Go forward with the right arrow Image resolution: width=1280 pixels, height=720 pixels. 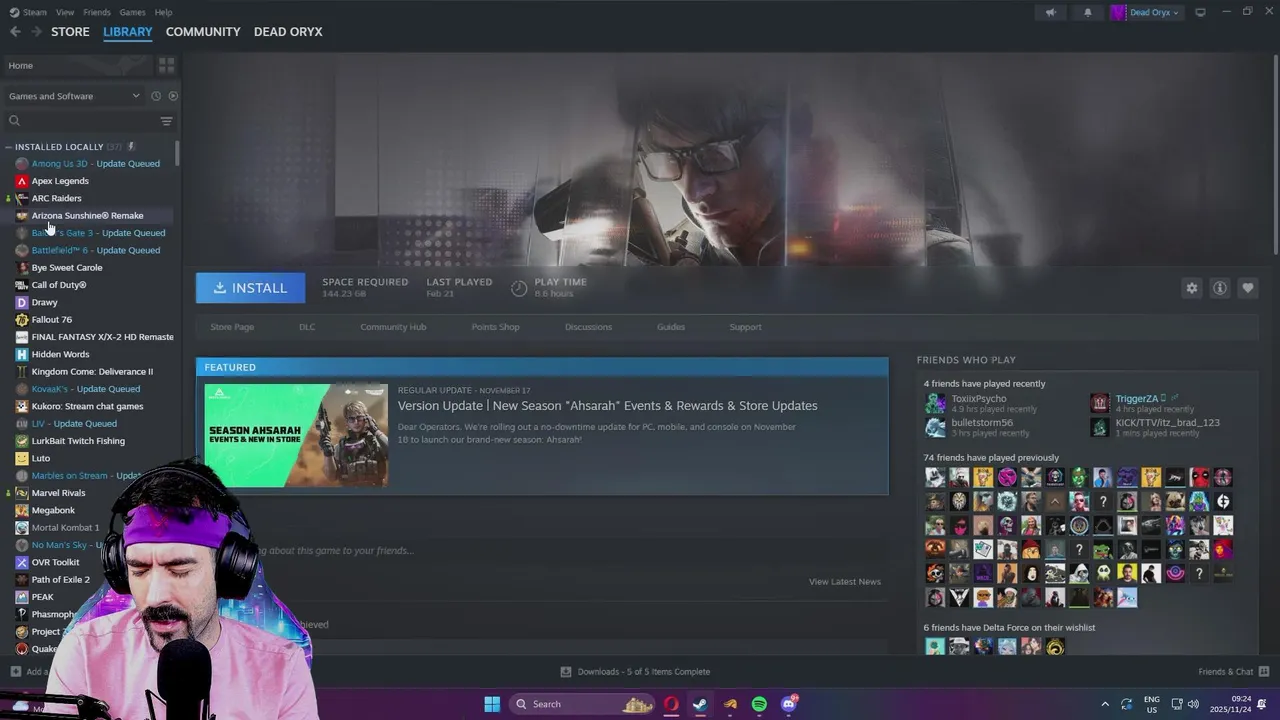point(36,32)
